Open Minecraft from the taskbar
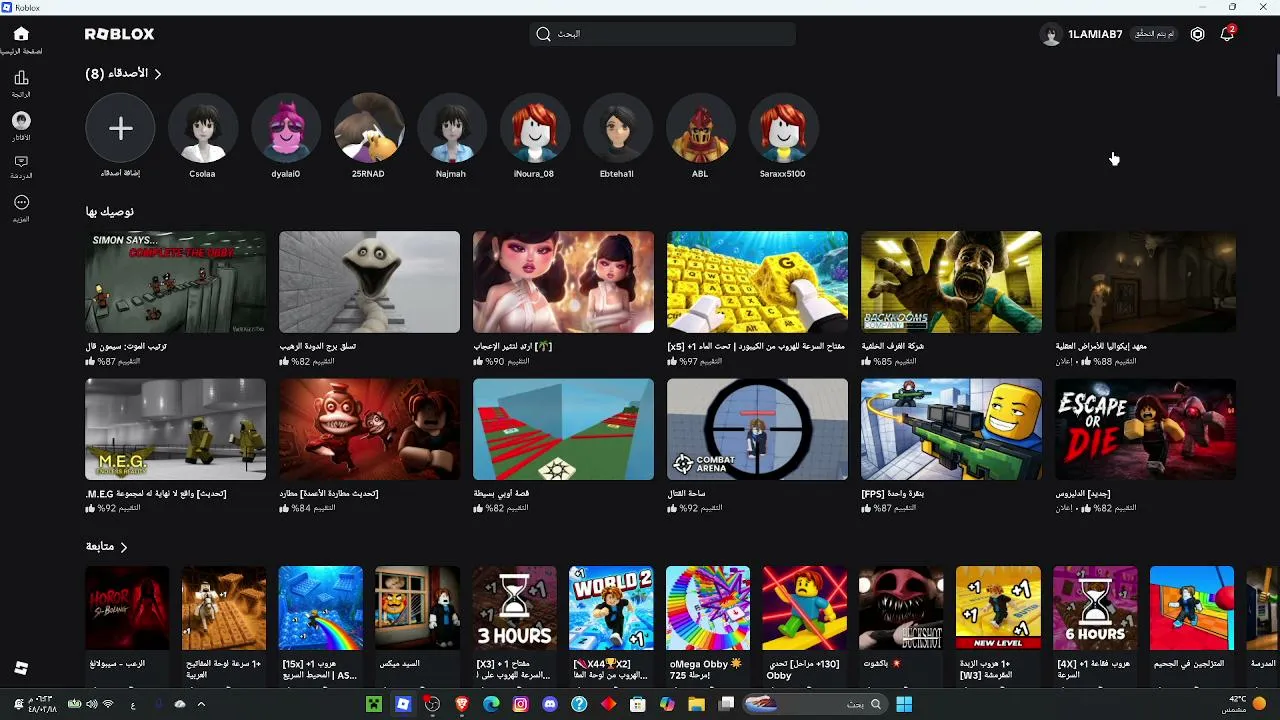This screenshot has height=720, width=1280. pyautogui.click(x=374, y=704)
